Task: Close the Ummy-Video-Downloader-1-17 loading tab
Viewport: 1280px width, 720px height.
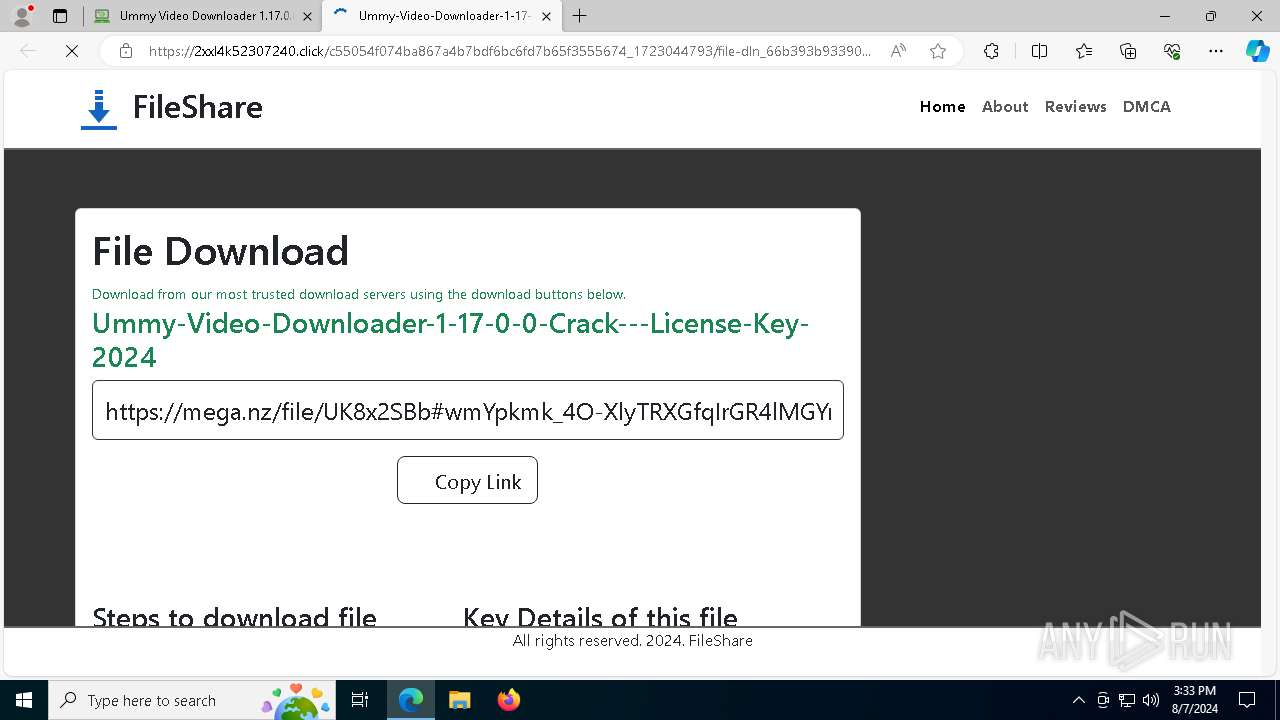Action: (x=546, y=16)
